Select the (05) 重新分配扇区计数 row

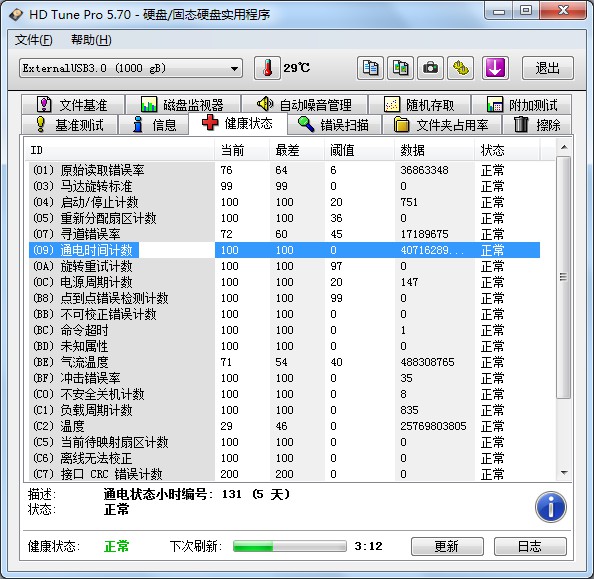tap(284, 218)
